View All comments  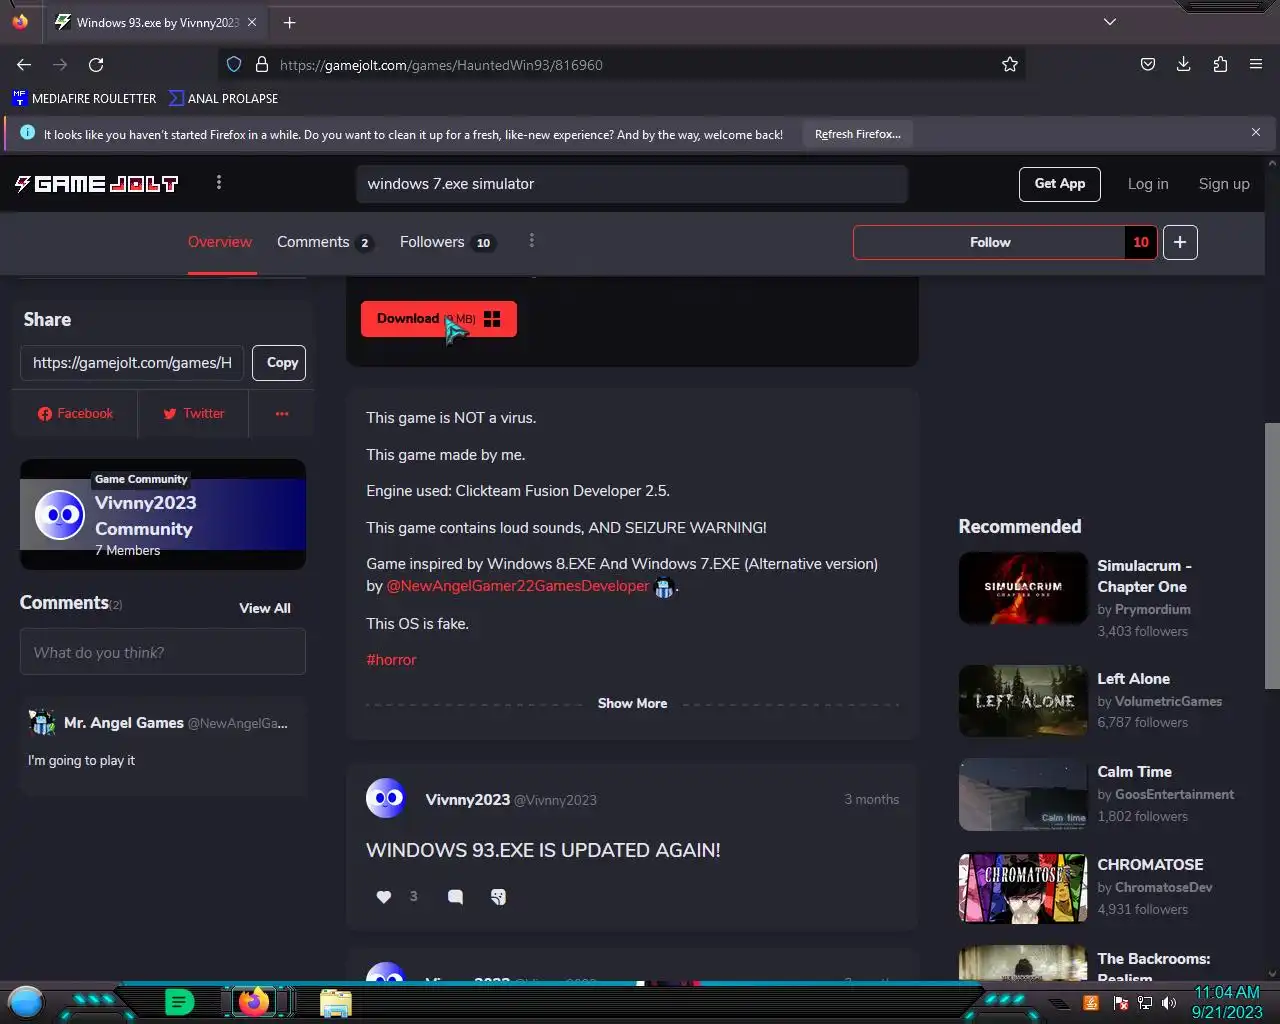tap(265, 608)
